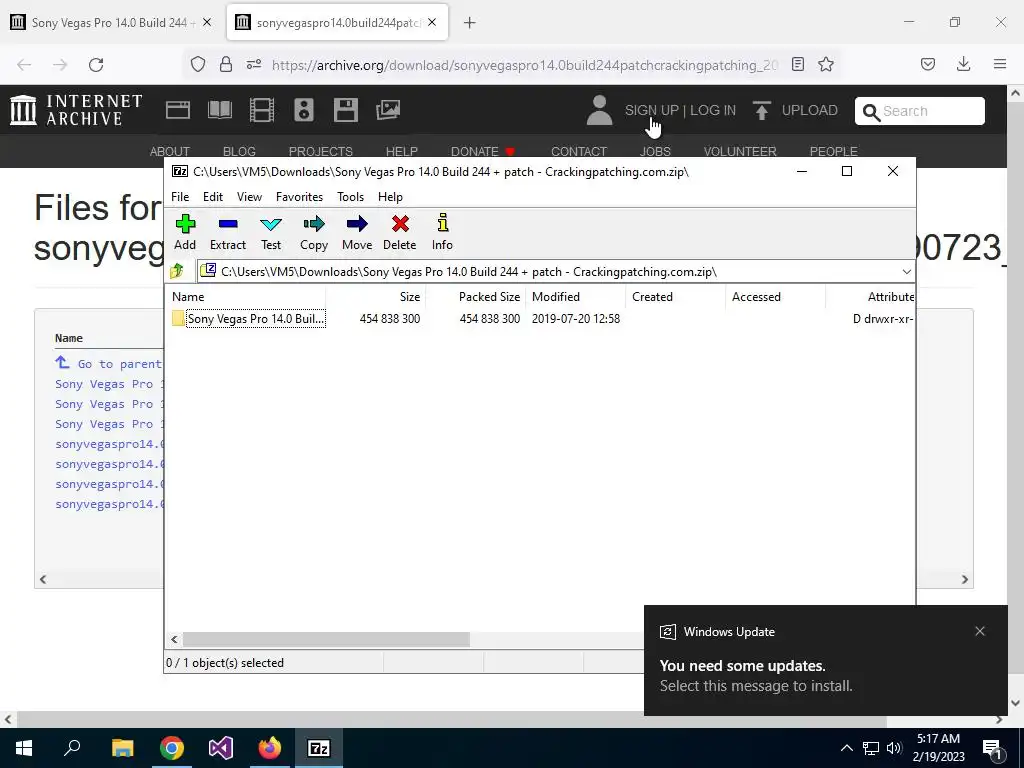
Task: Open Firefox downloads panel
Action: (963, 64)
